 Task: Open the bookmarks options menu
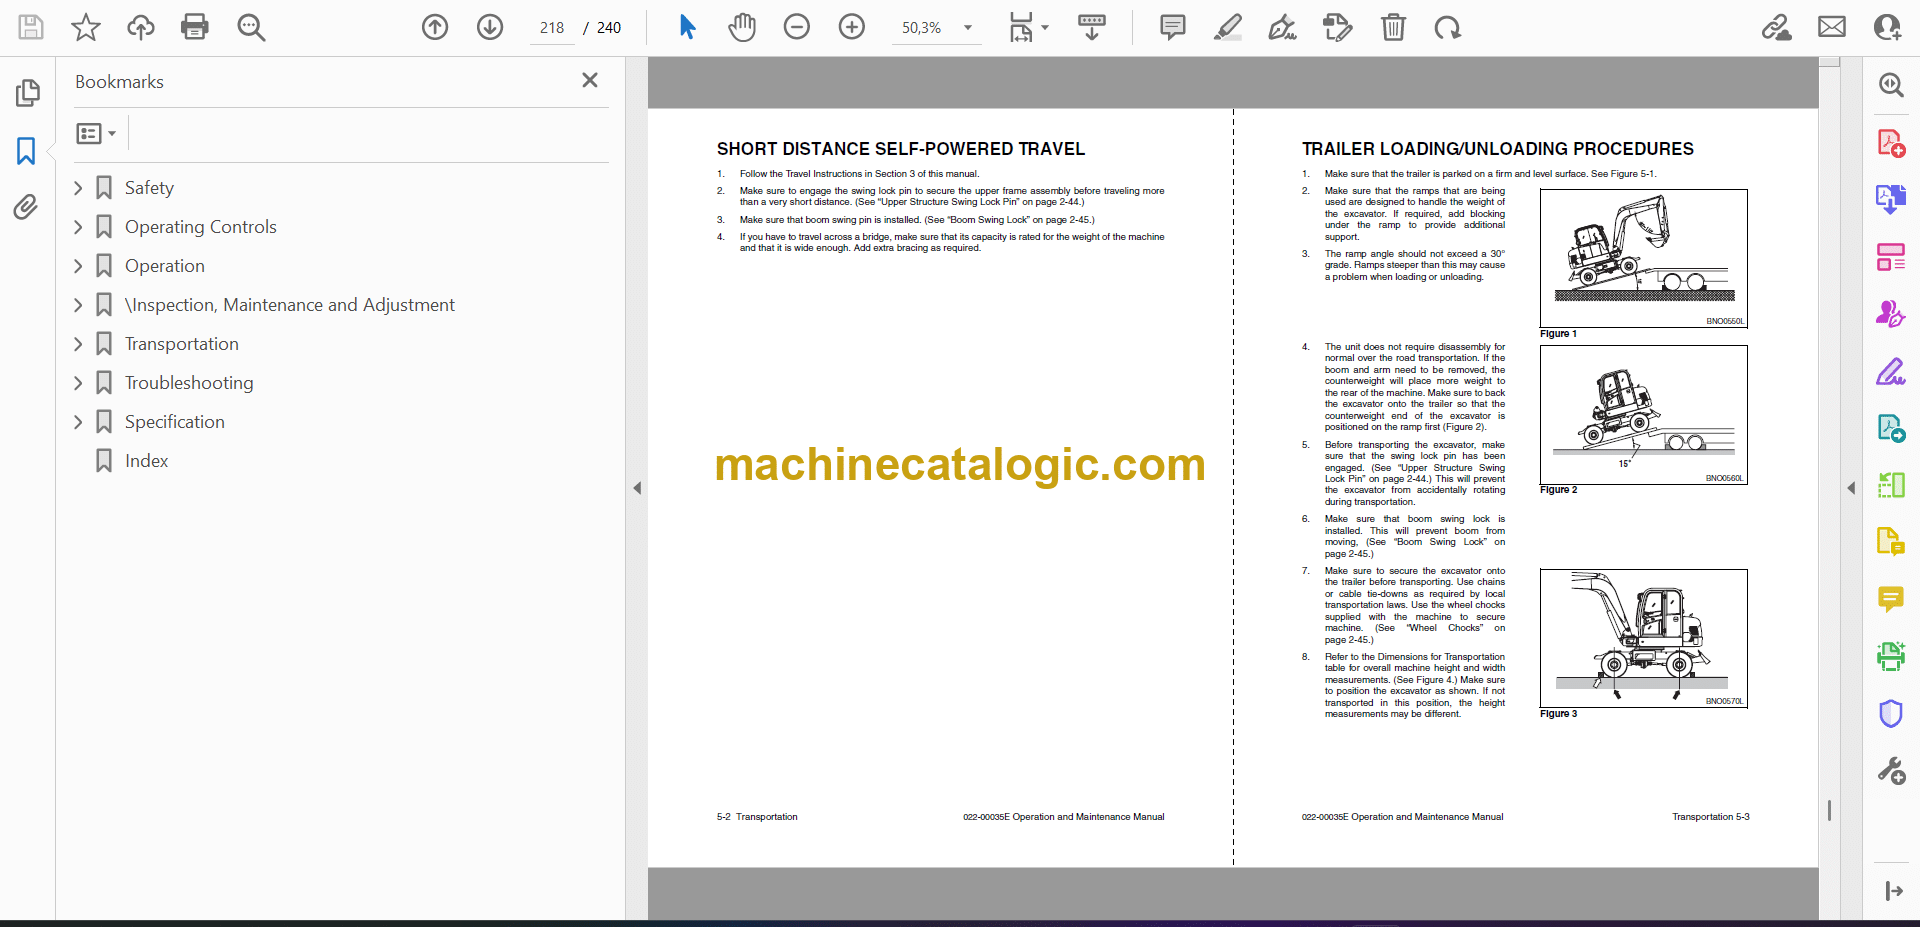pyautogui.click(x=96, y=133)
